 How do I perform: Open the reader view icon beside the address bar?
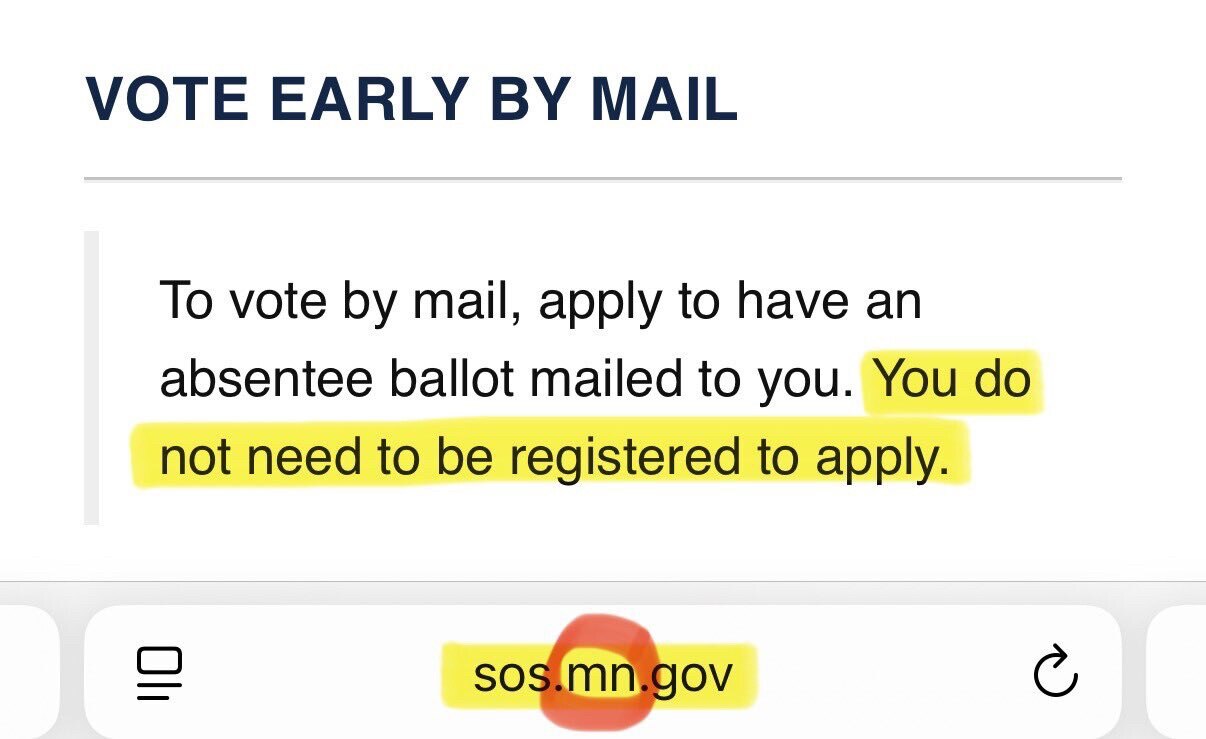coord(160,672)
